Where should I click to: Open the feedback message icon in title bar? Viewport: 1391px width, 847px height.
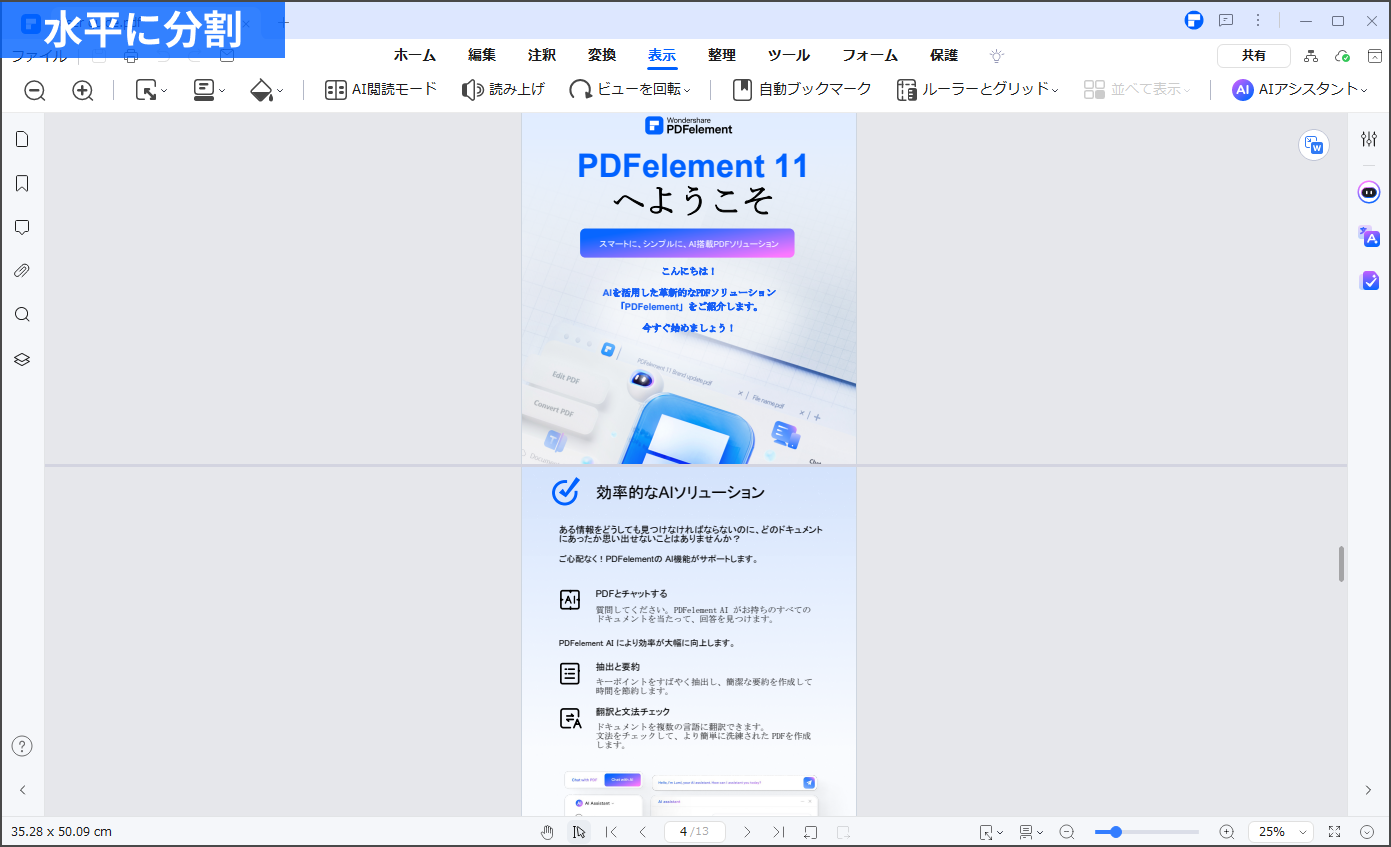[x=1225, y=20]
